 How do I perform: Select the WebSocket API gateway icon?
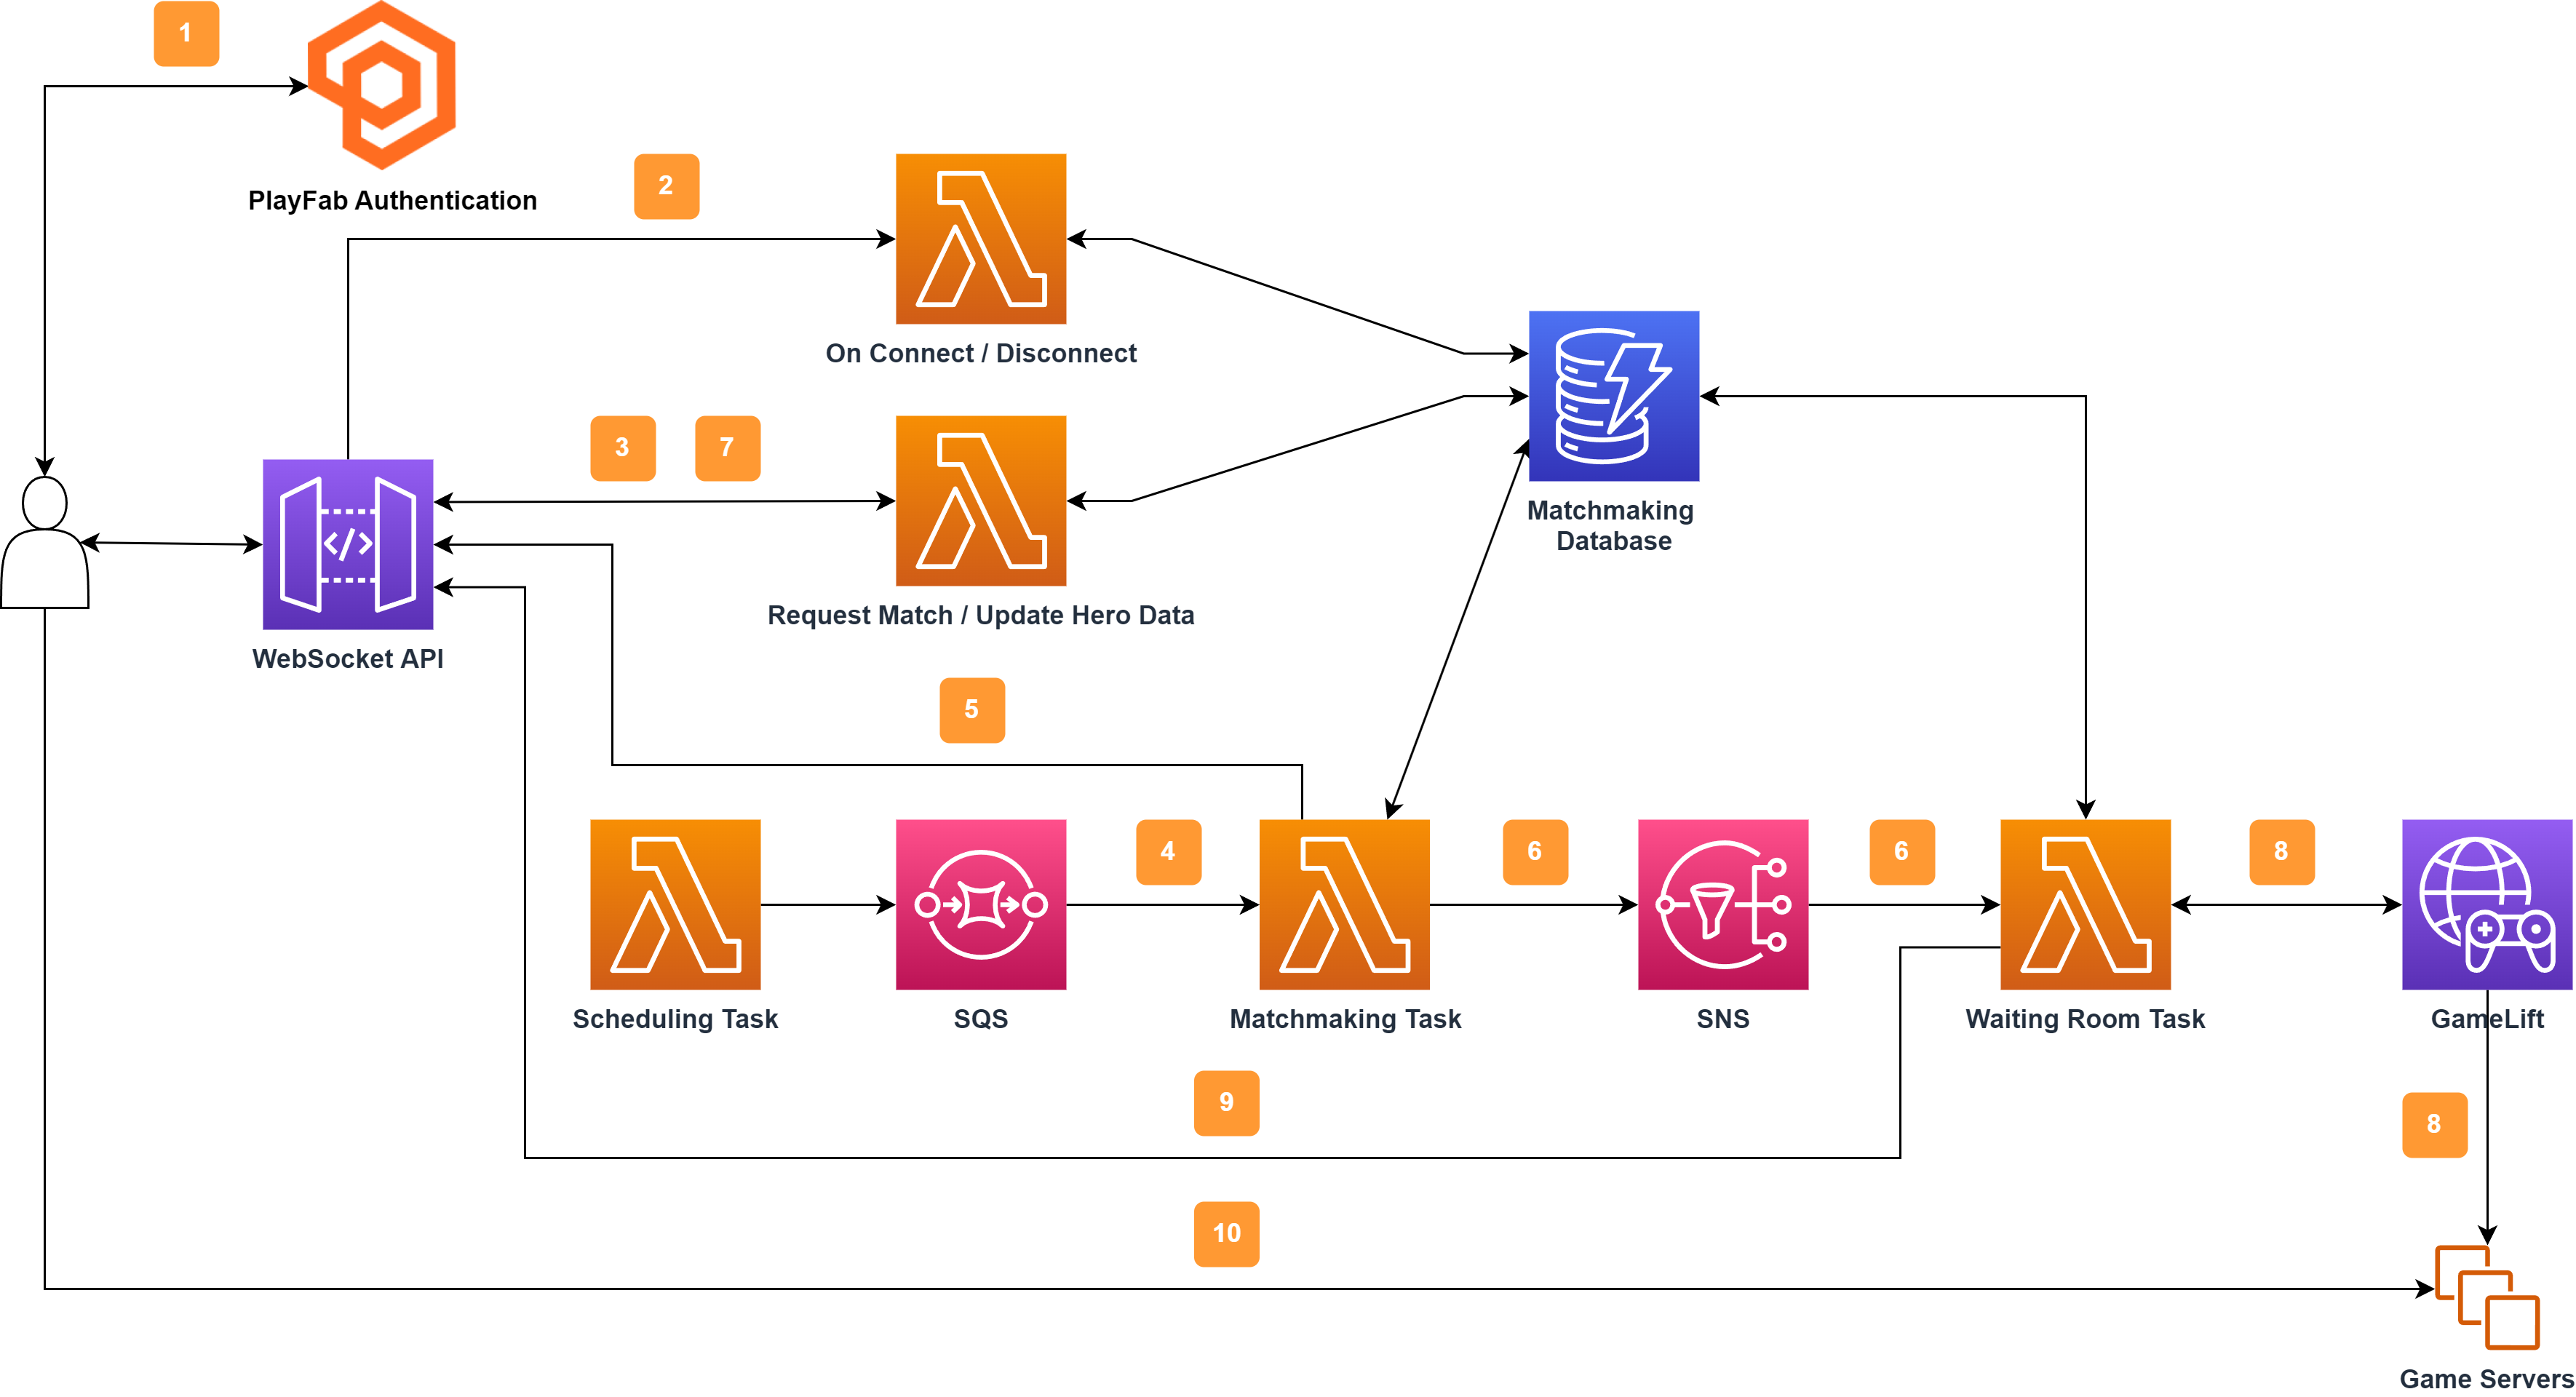pyautogui.click(x=347, y=544)
